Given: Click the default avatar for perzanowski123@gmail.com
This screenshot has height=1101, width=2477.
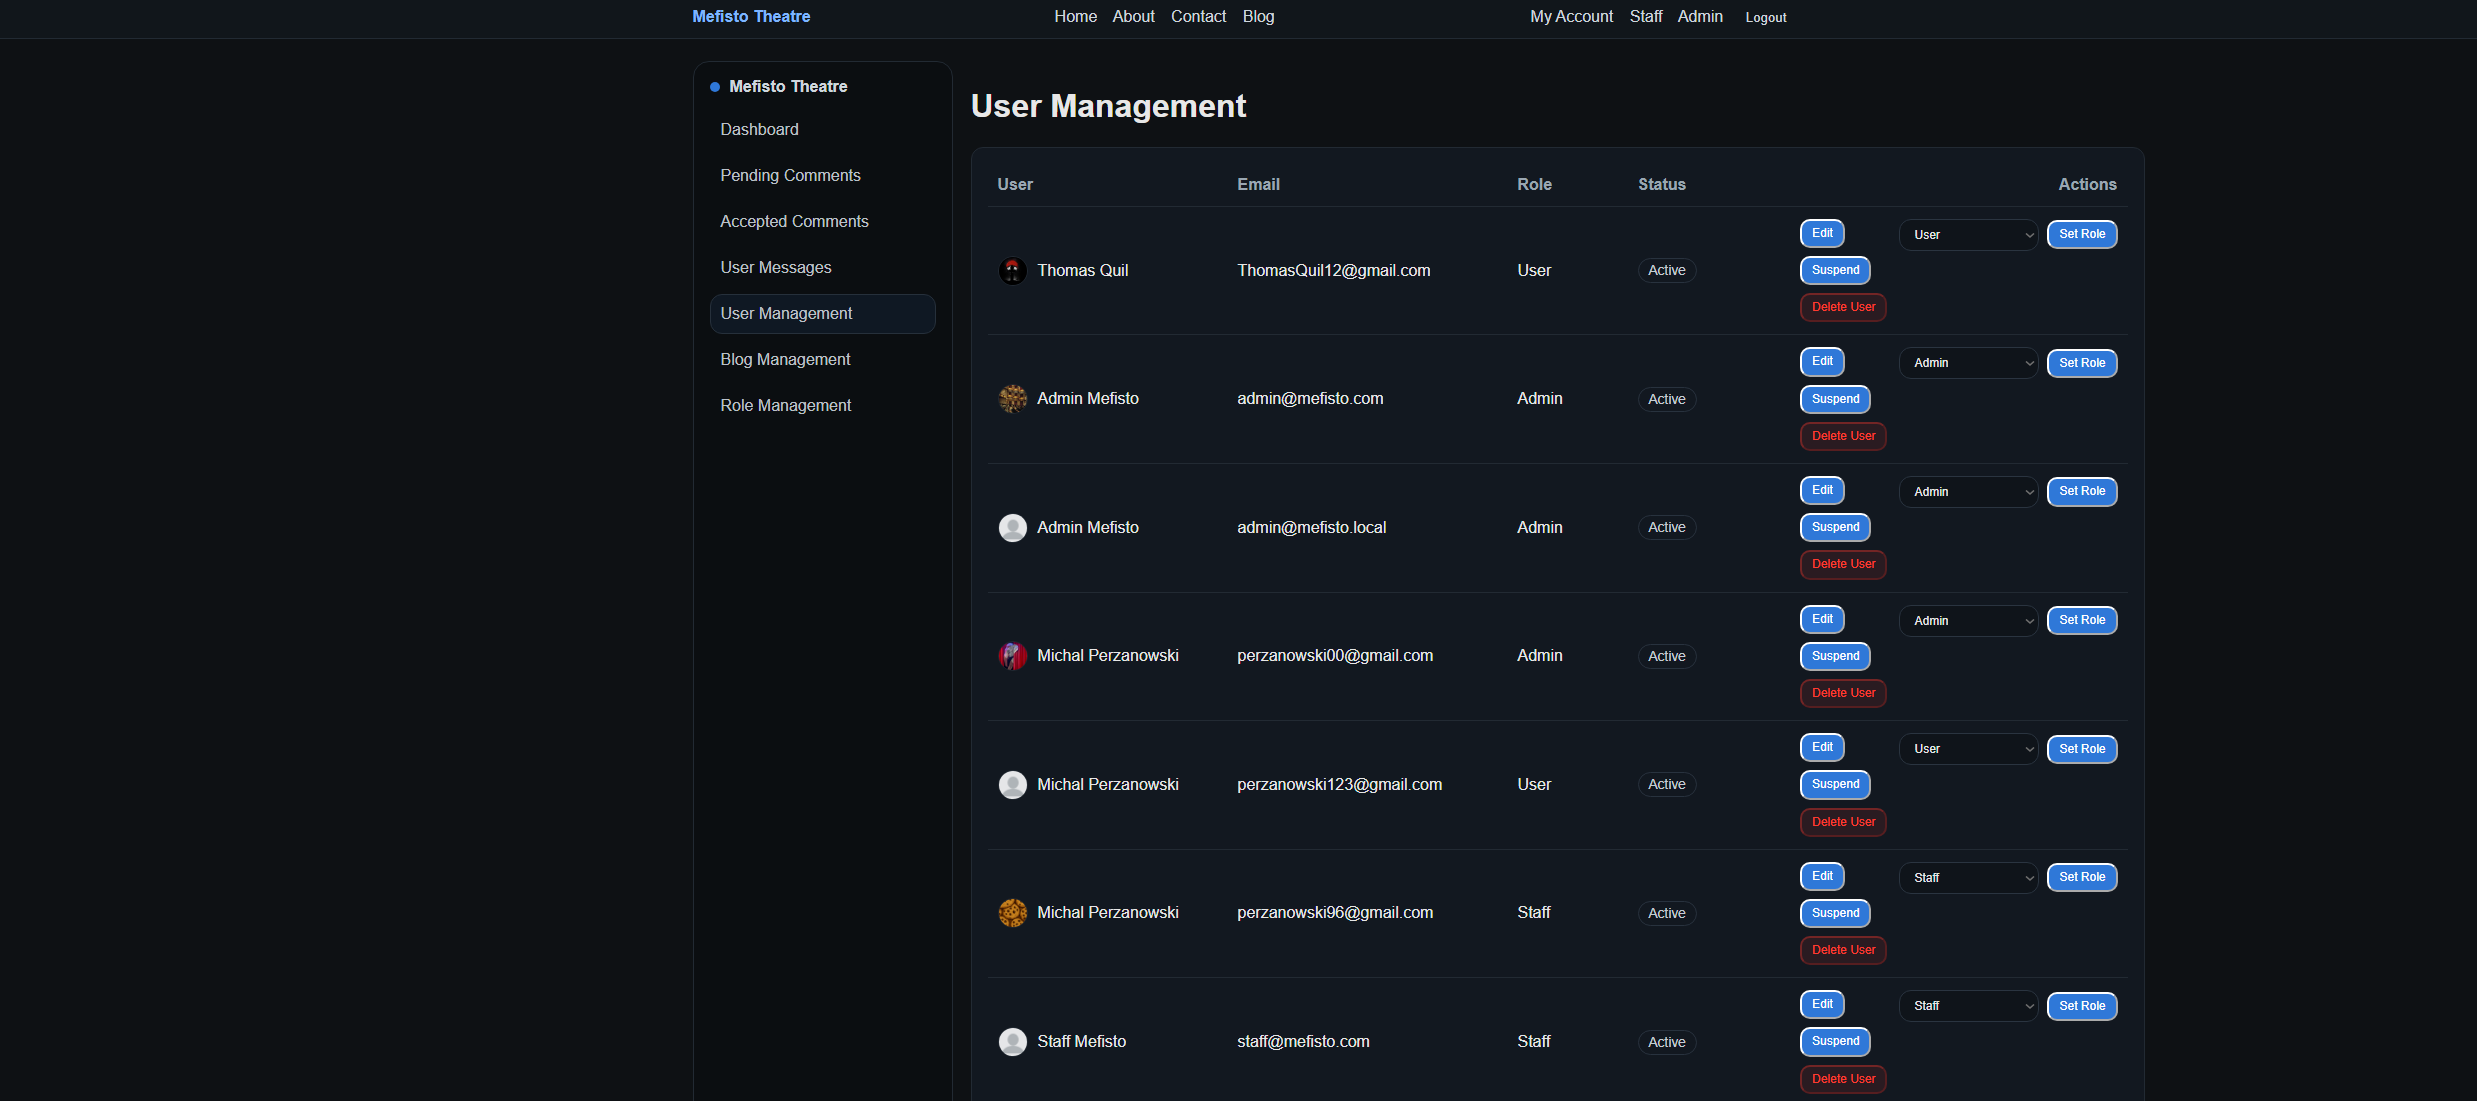Looking at the screenshot, I should point(1012,784).
